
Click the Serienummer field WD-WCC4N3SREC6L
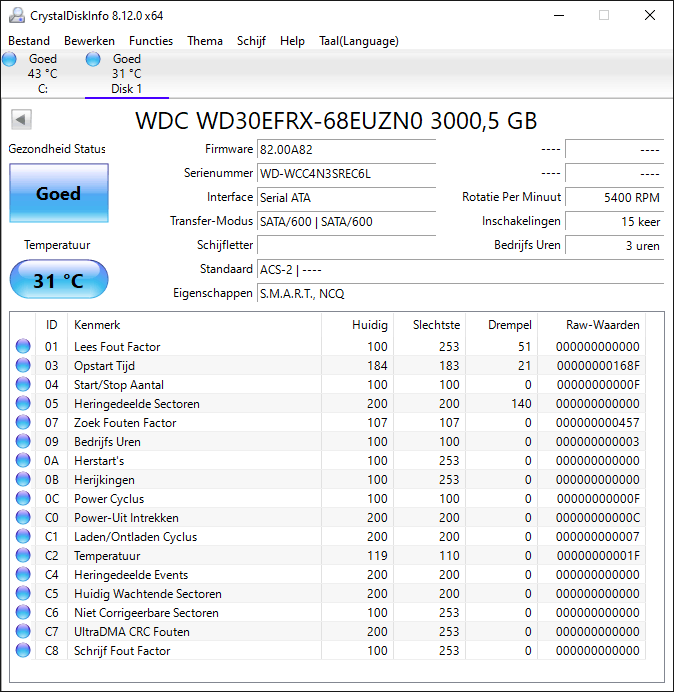[346, 173]
